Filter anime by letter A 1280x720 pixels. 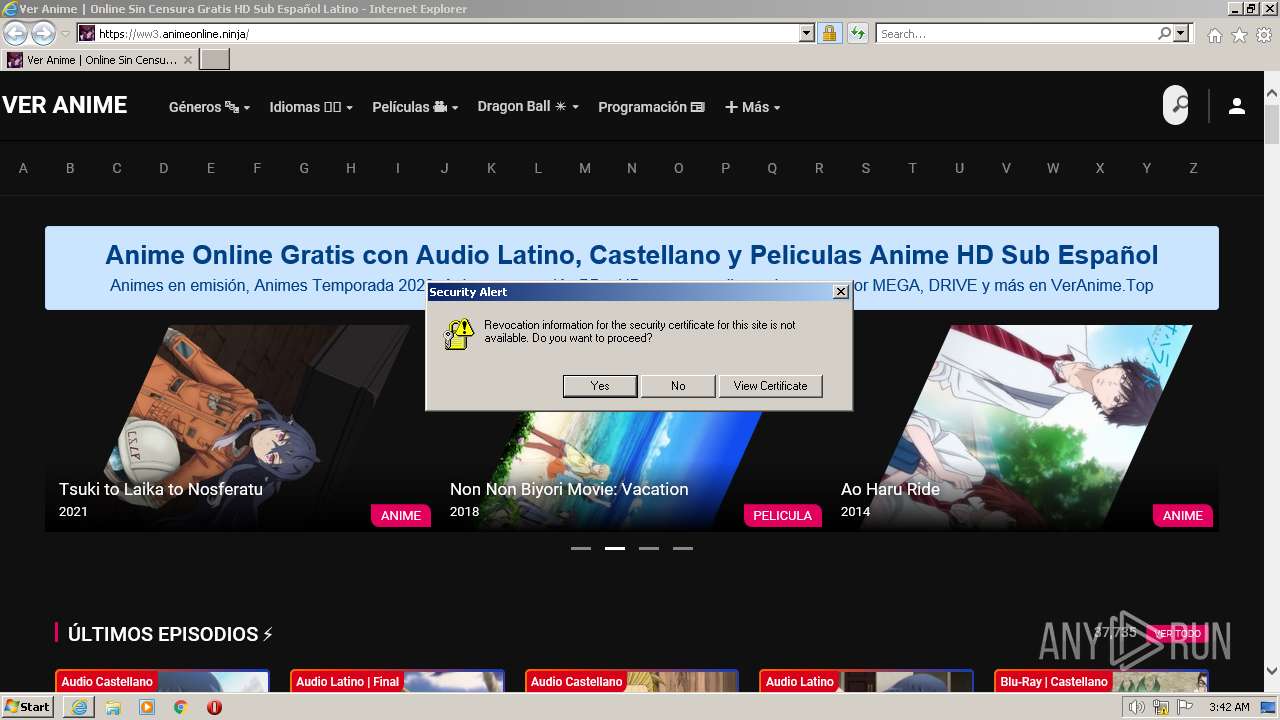click(23, 168)
